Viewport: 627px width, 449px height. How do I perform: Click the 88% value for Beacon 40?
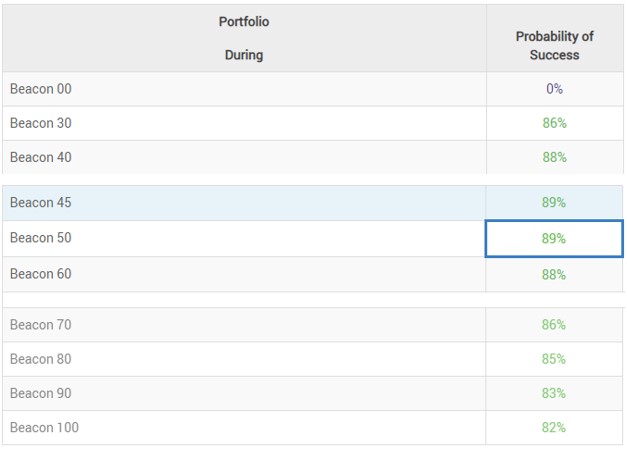coord(555,157)
